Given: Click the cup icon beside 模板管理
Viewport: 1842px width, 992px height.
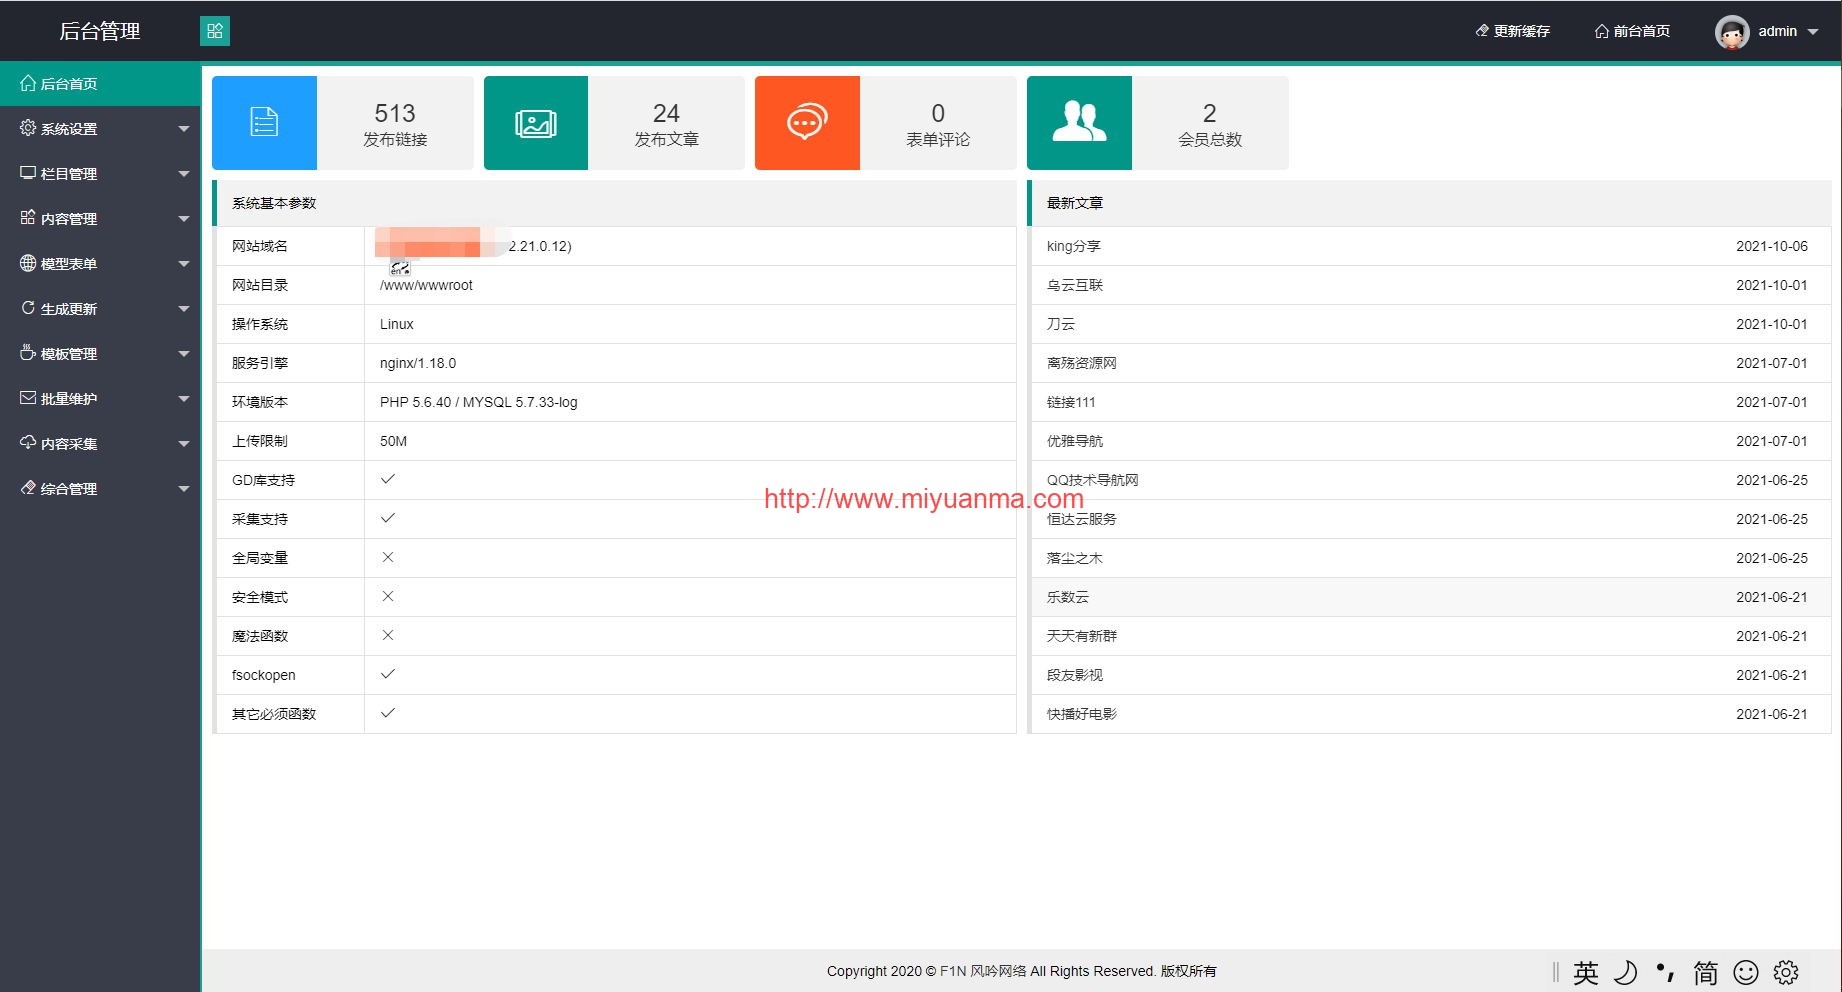Looking at the screenshot, I should tap(28, 353).
